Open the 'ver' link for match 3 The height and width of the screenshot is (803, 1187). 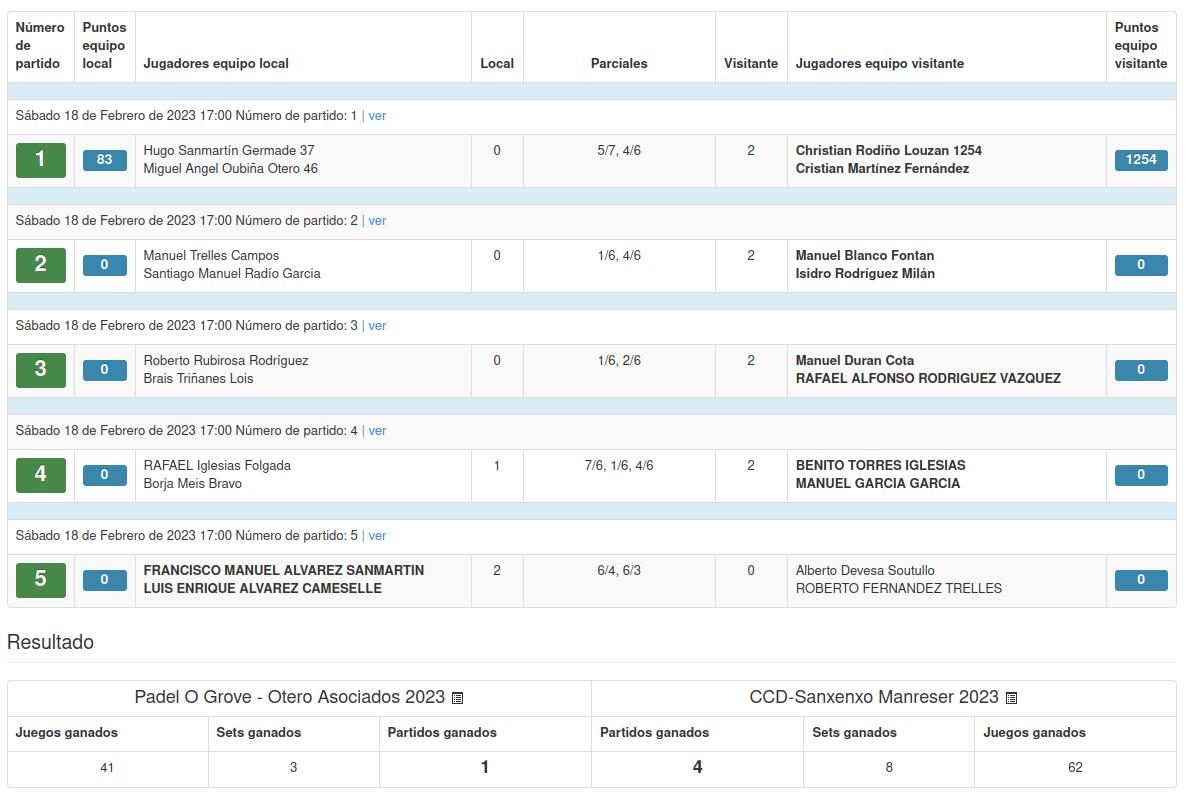(x=377, y=325)
